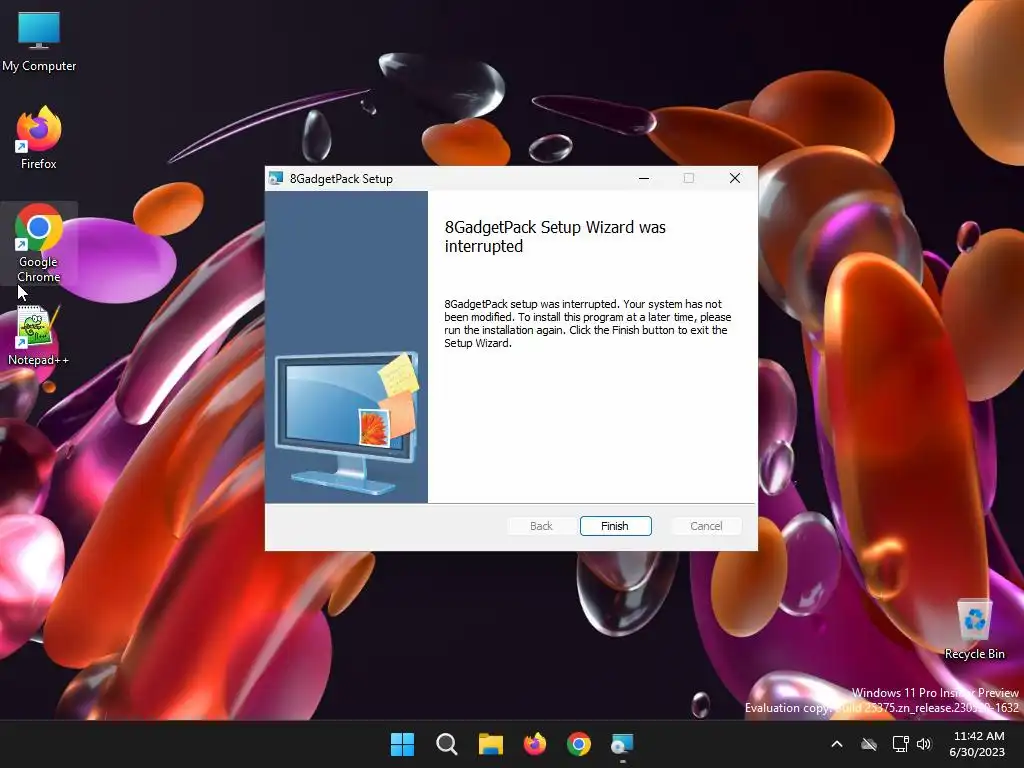Click the '8GadgetPack Setup' title bar text

(341, 179)
